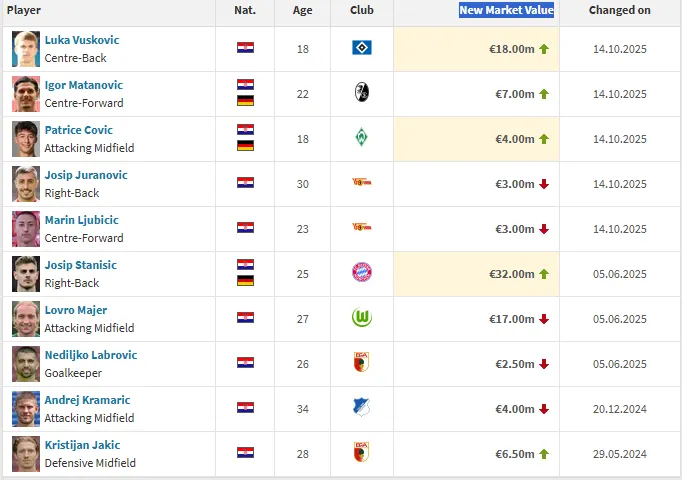Image resolution: width=682 pixels, height=480 pixels.
Task: Click Hoffenheim club crest for Kramaric
Action: click(x=362, y=408)
